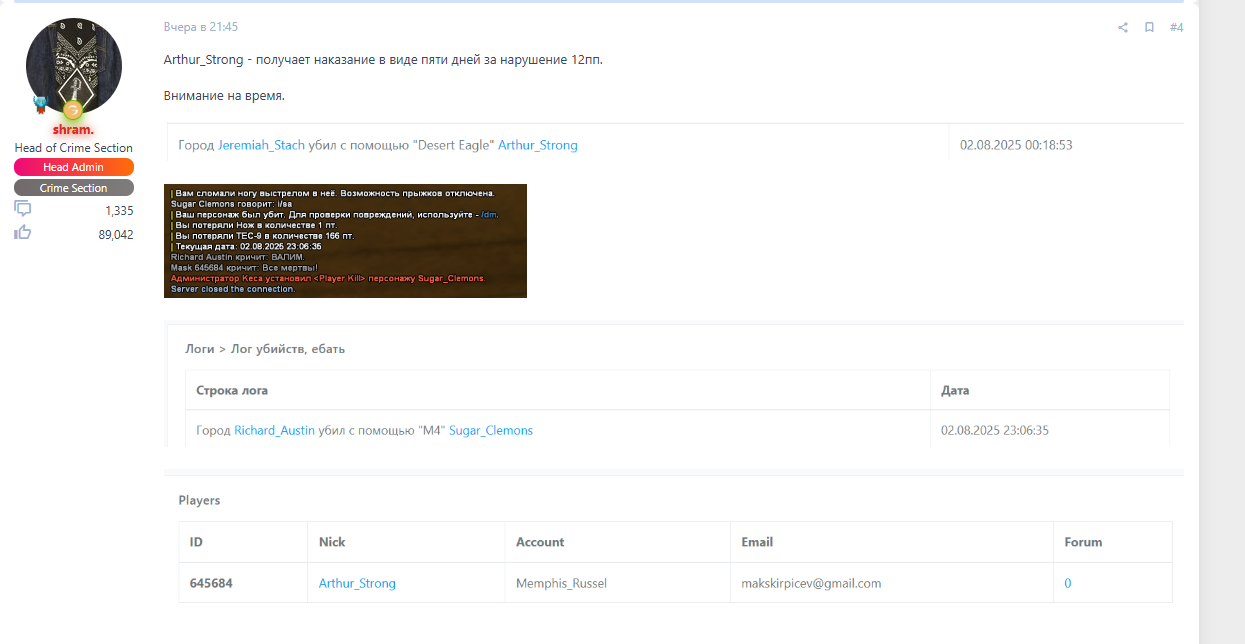Enlarge the game chat screenshot

tap(345, 241)
